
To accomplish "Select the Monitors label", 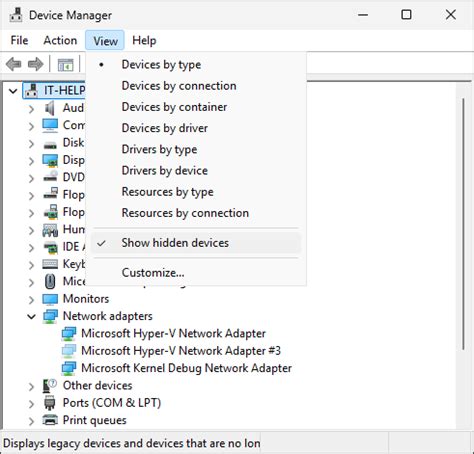I will click(x=86, y=299).
